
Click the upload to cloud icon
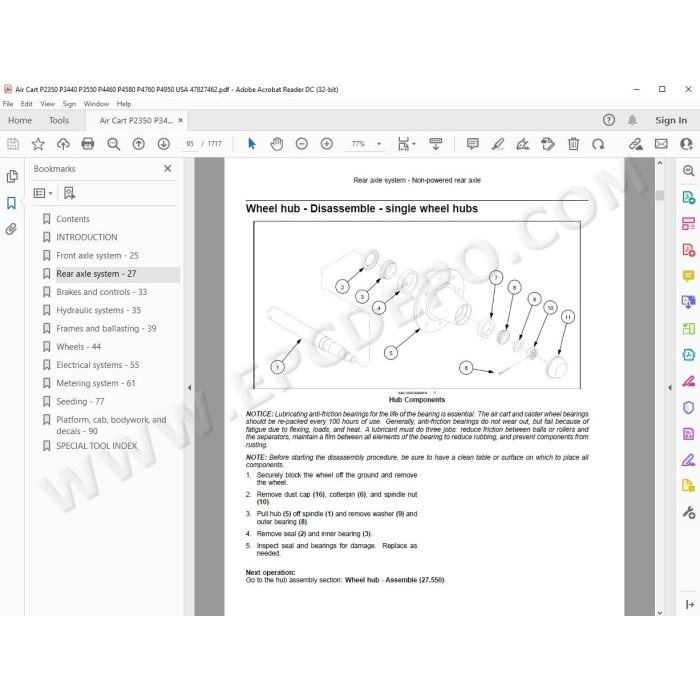[63, 144]
